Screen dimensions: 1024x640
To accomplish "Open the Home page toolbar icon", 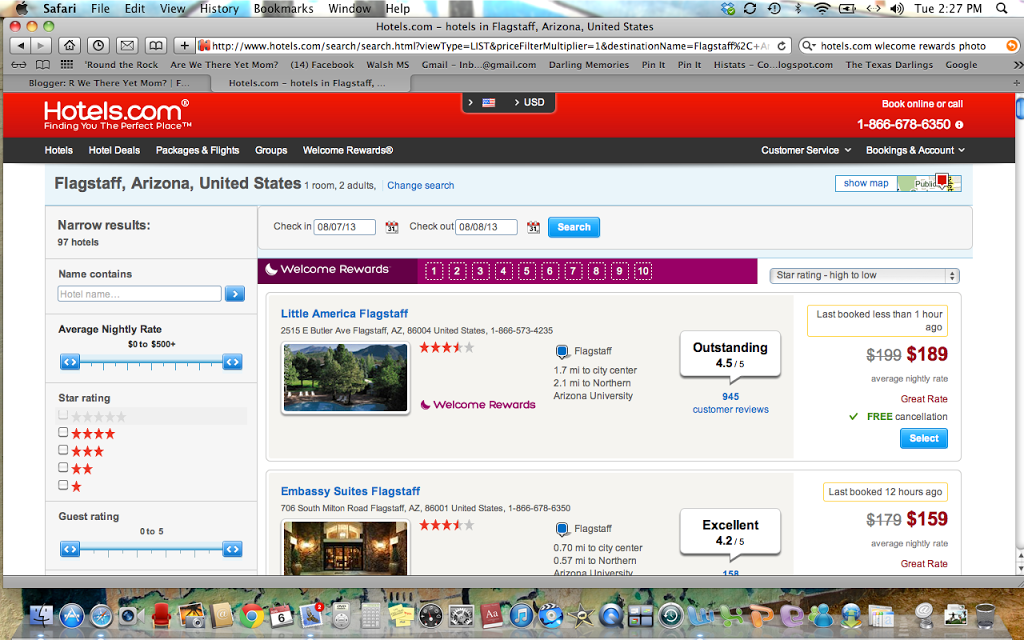I will pyautogui.click(x=69, y=46).
